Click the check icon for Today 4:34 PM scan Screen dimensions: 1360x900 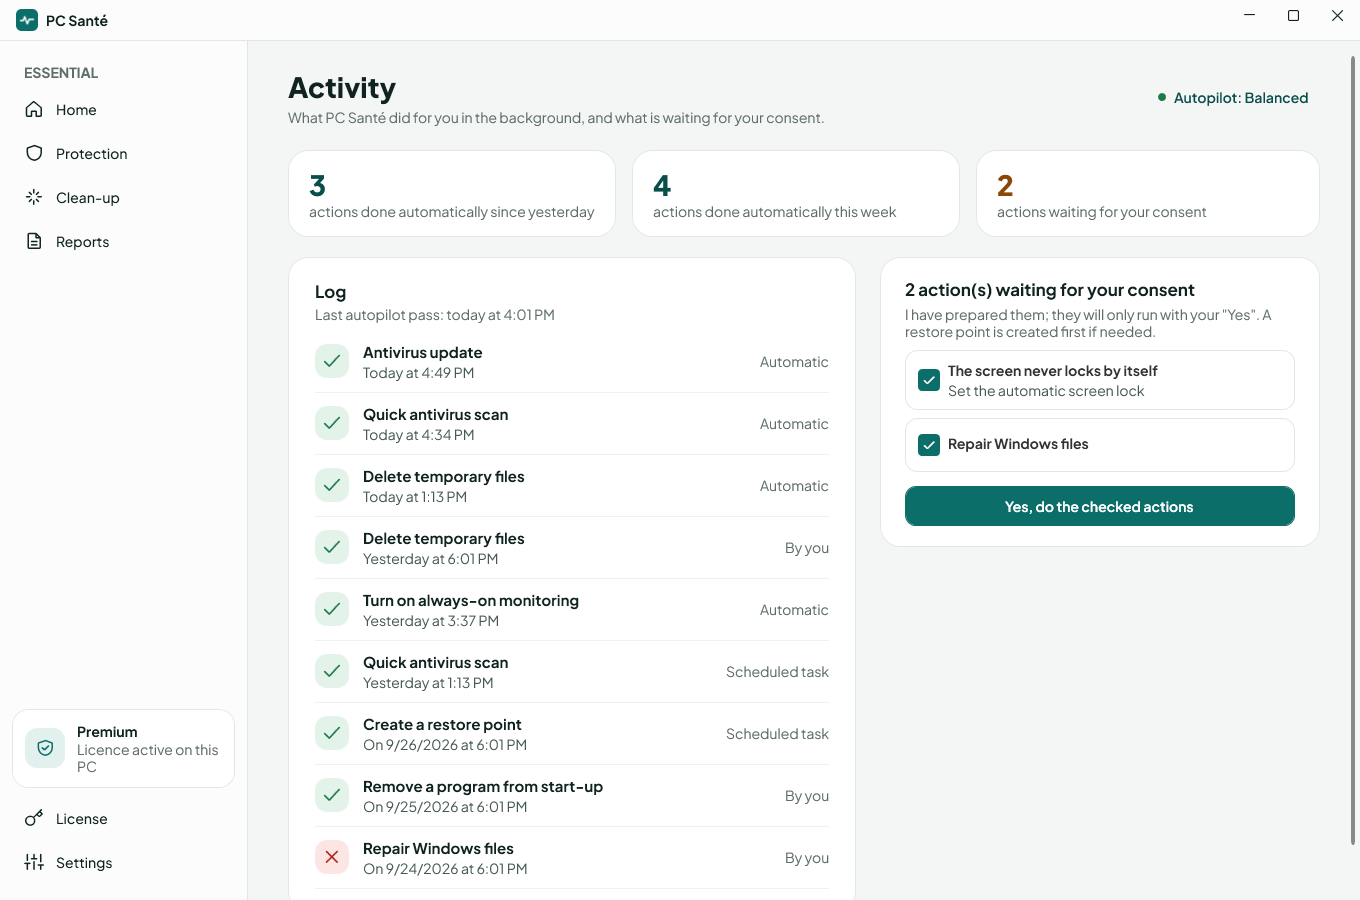pos(332,423)
